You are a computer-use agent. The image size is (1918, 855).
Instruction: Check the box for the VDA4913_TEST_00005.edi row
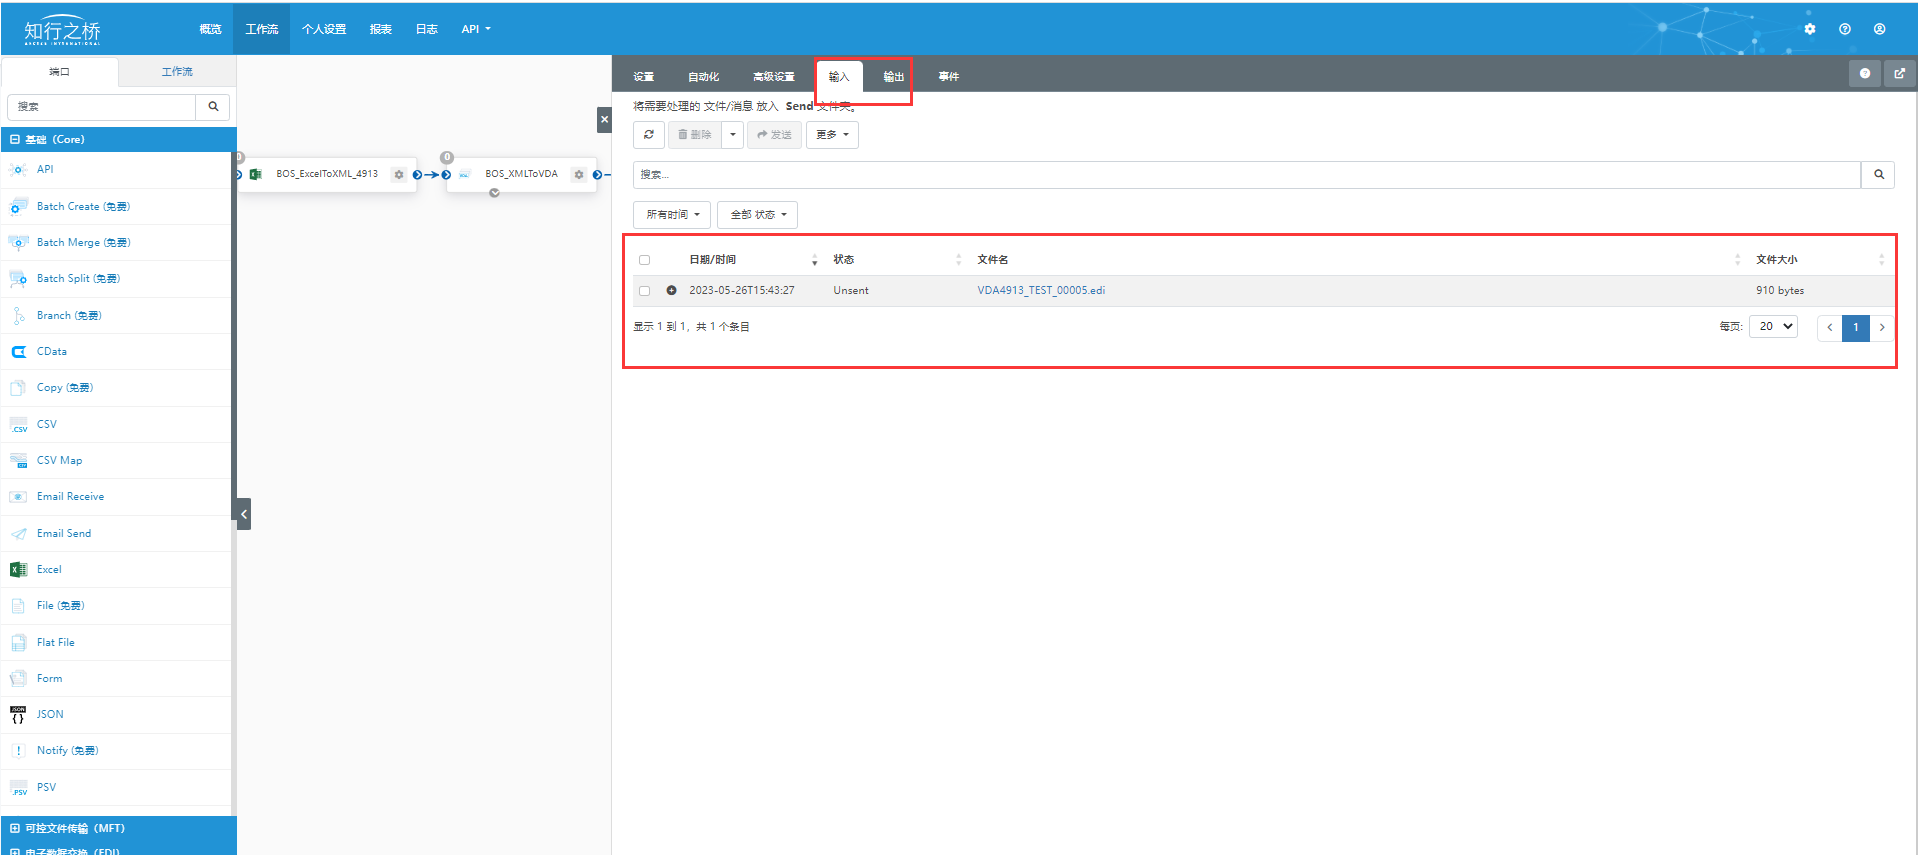[x=644, y=291]
